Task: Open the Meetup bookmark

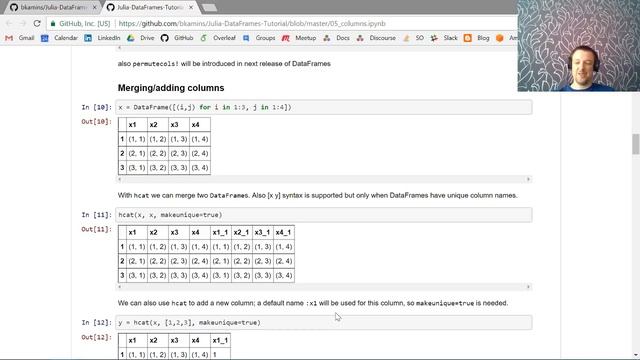Action: (299, 38)
